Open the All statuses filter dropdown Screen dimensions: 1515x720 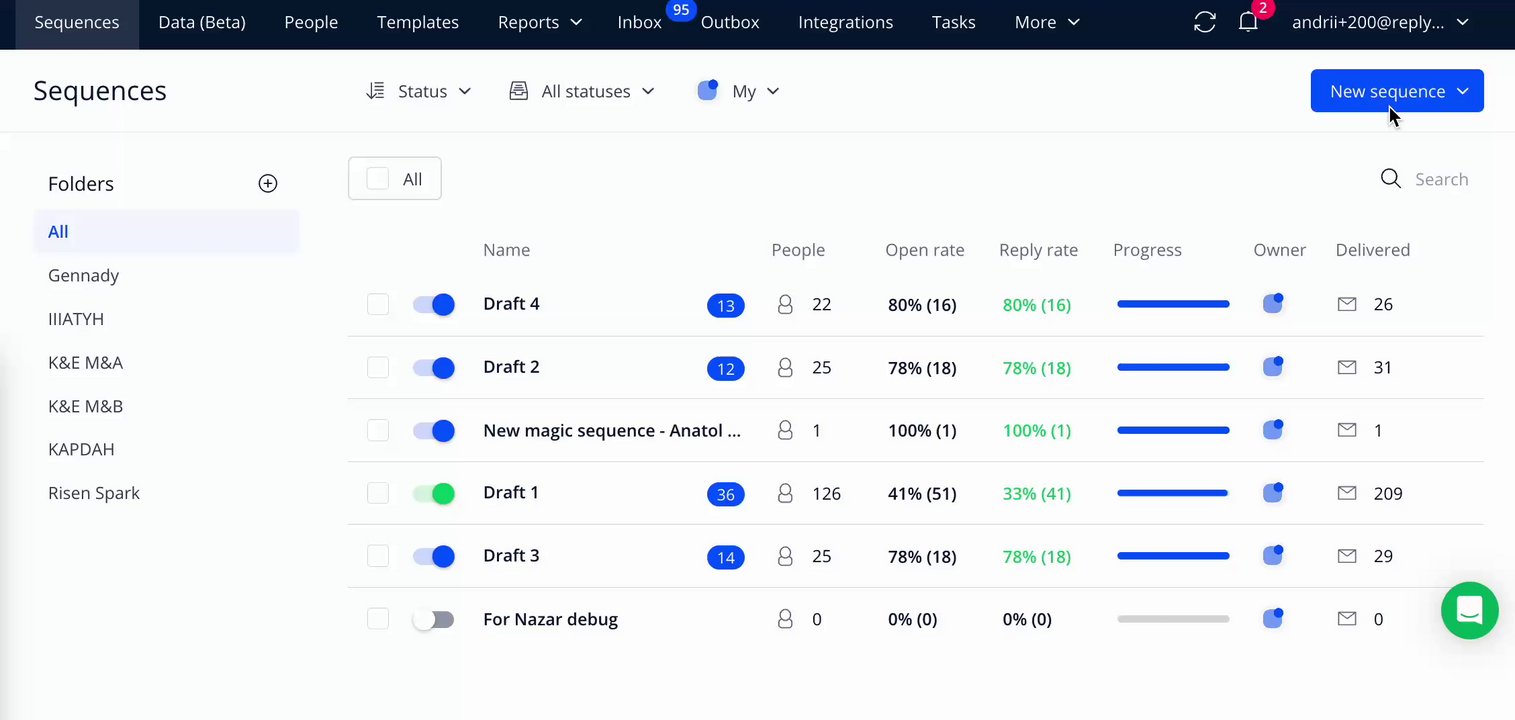pyautogui.click(x=582, y=91)
